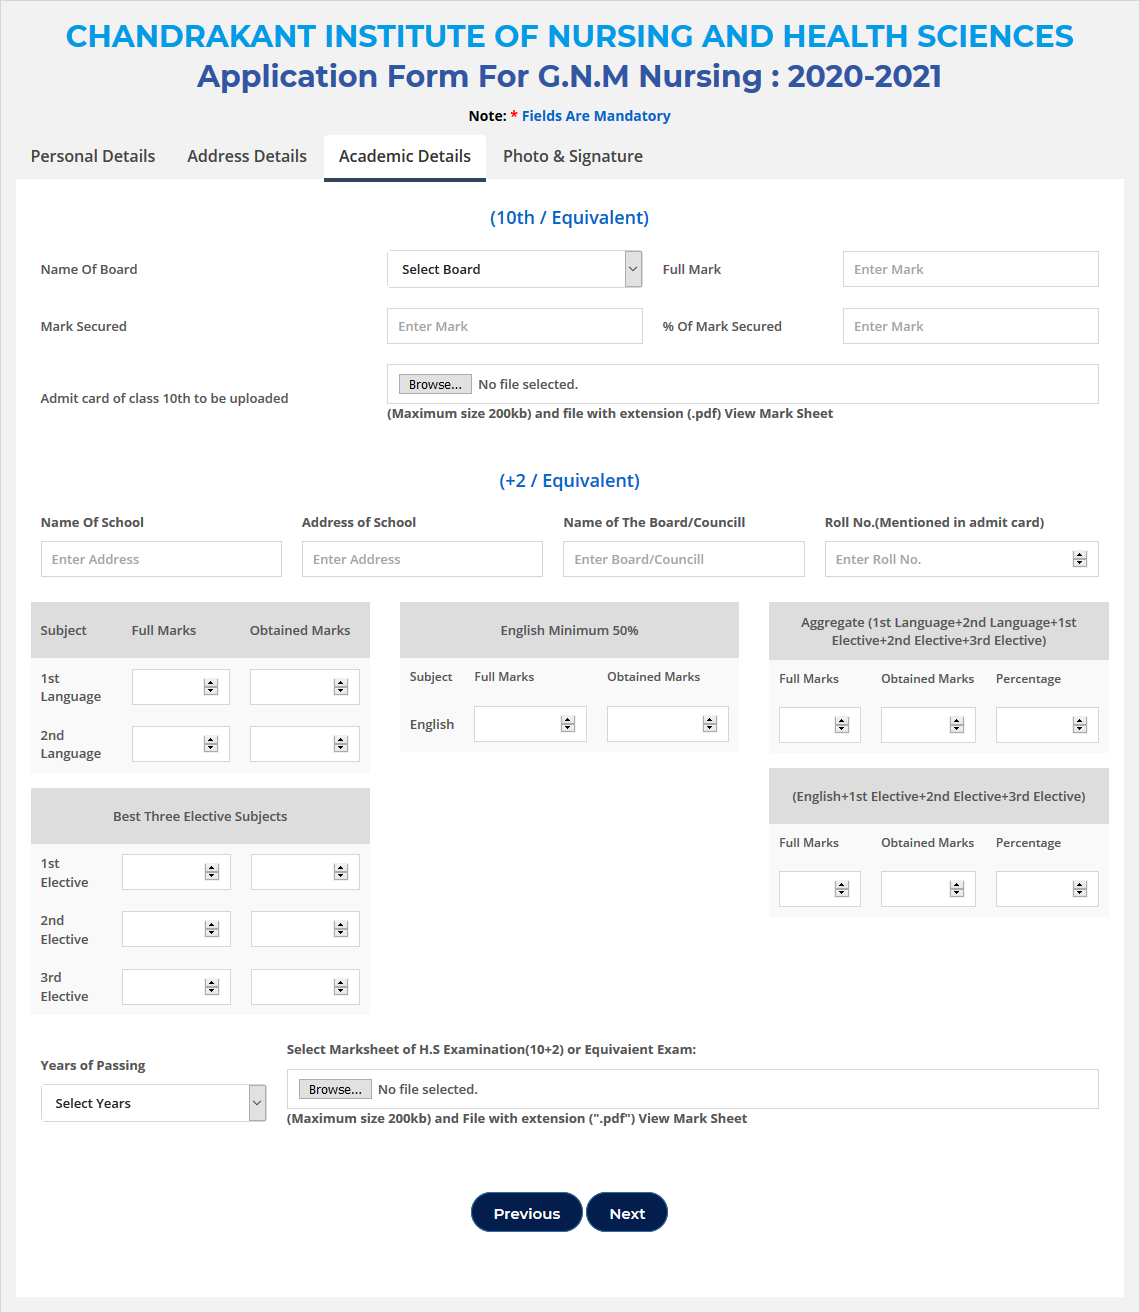Click the "Fields Are Mandatory" note text
Image resolution: width=1140 pixels, height=1313 pixels.
click(x=596, y=116)
